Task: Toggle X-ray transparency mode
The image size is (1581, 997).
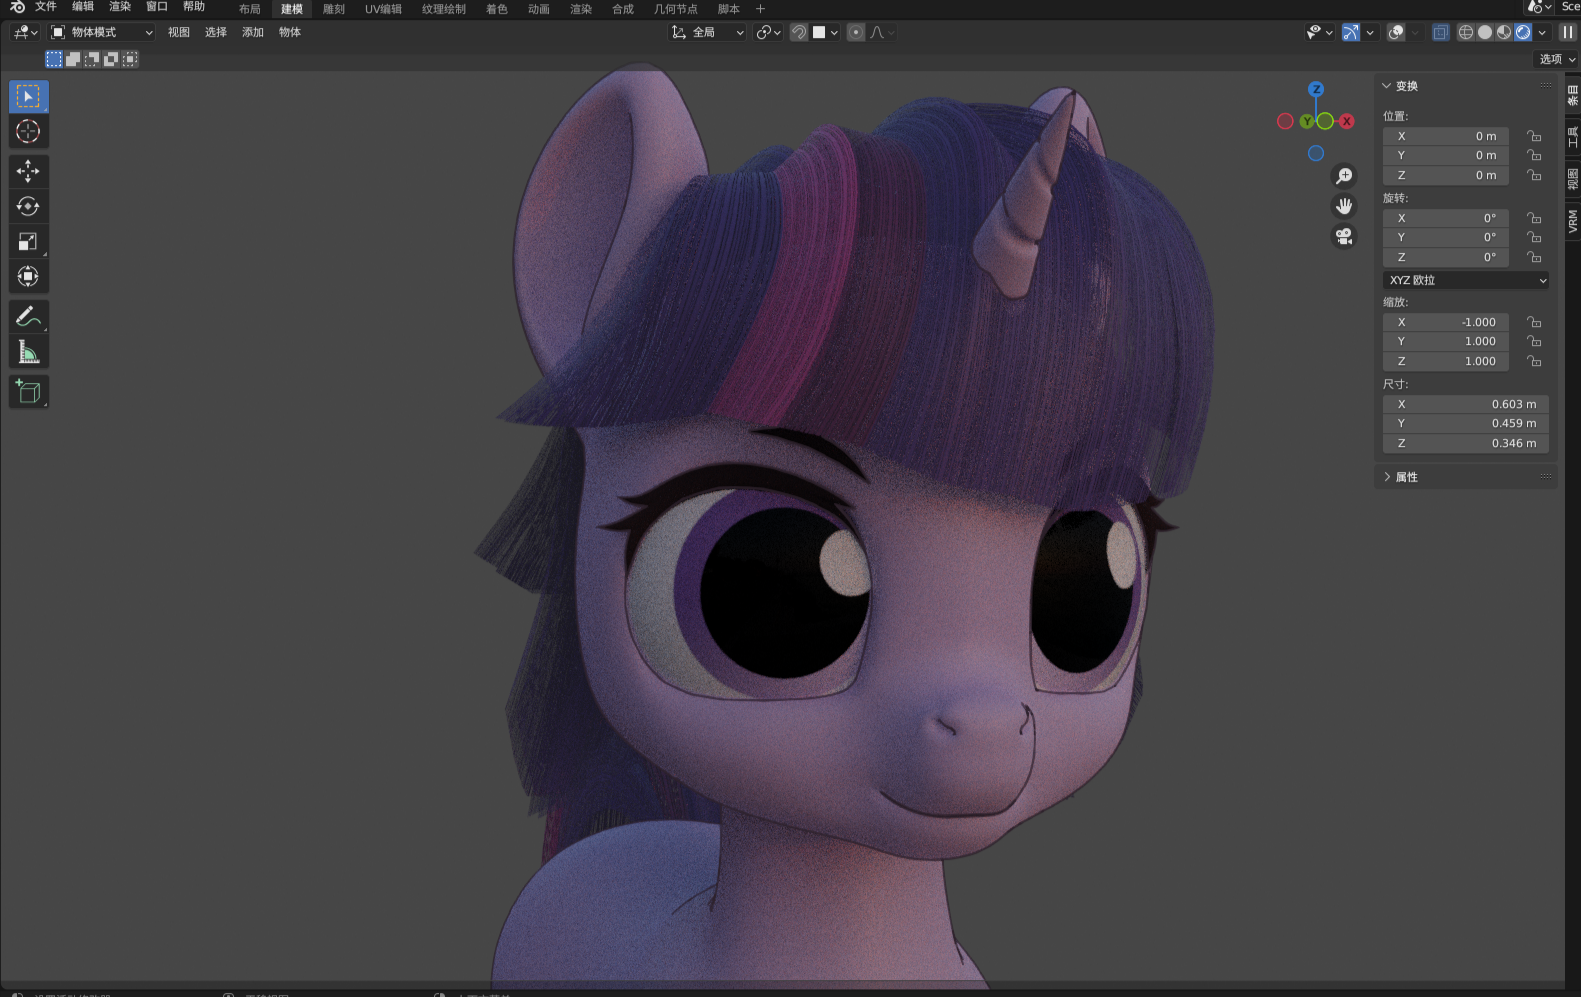Action: (x=1440, y=32)
